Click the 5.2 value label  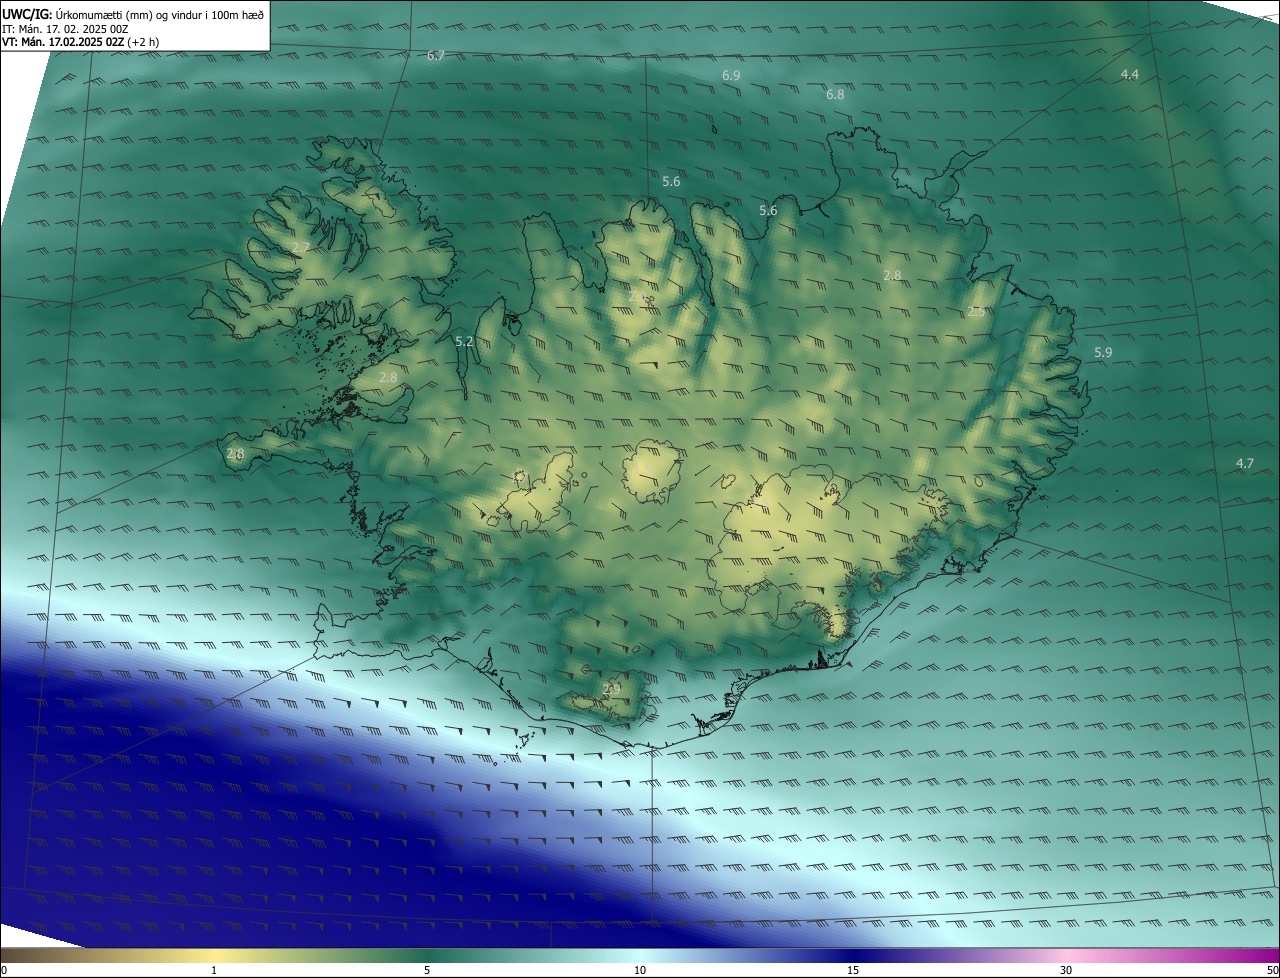(464, 342)
